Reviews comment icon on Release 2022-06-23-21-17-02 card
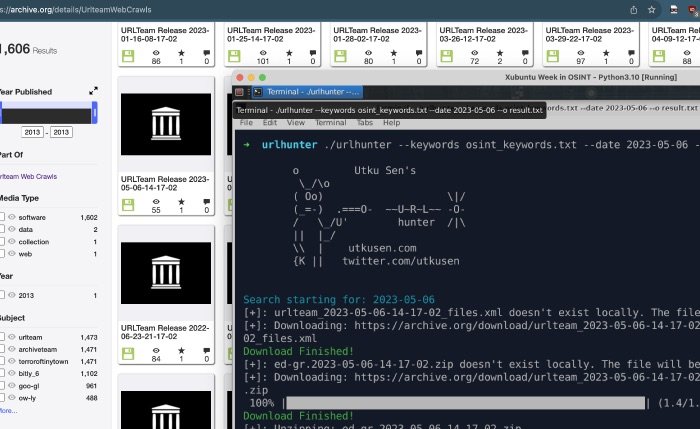 [206, 350]
